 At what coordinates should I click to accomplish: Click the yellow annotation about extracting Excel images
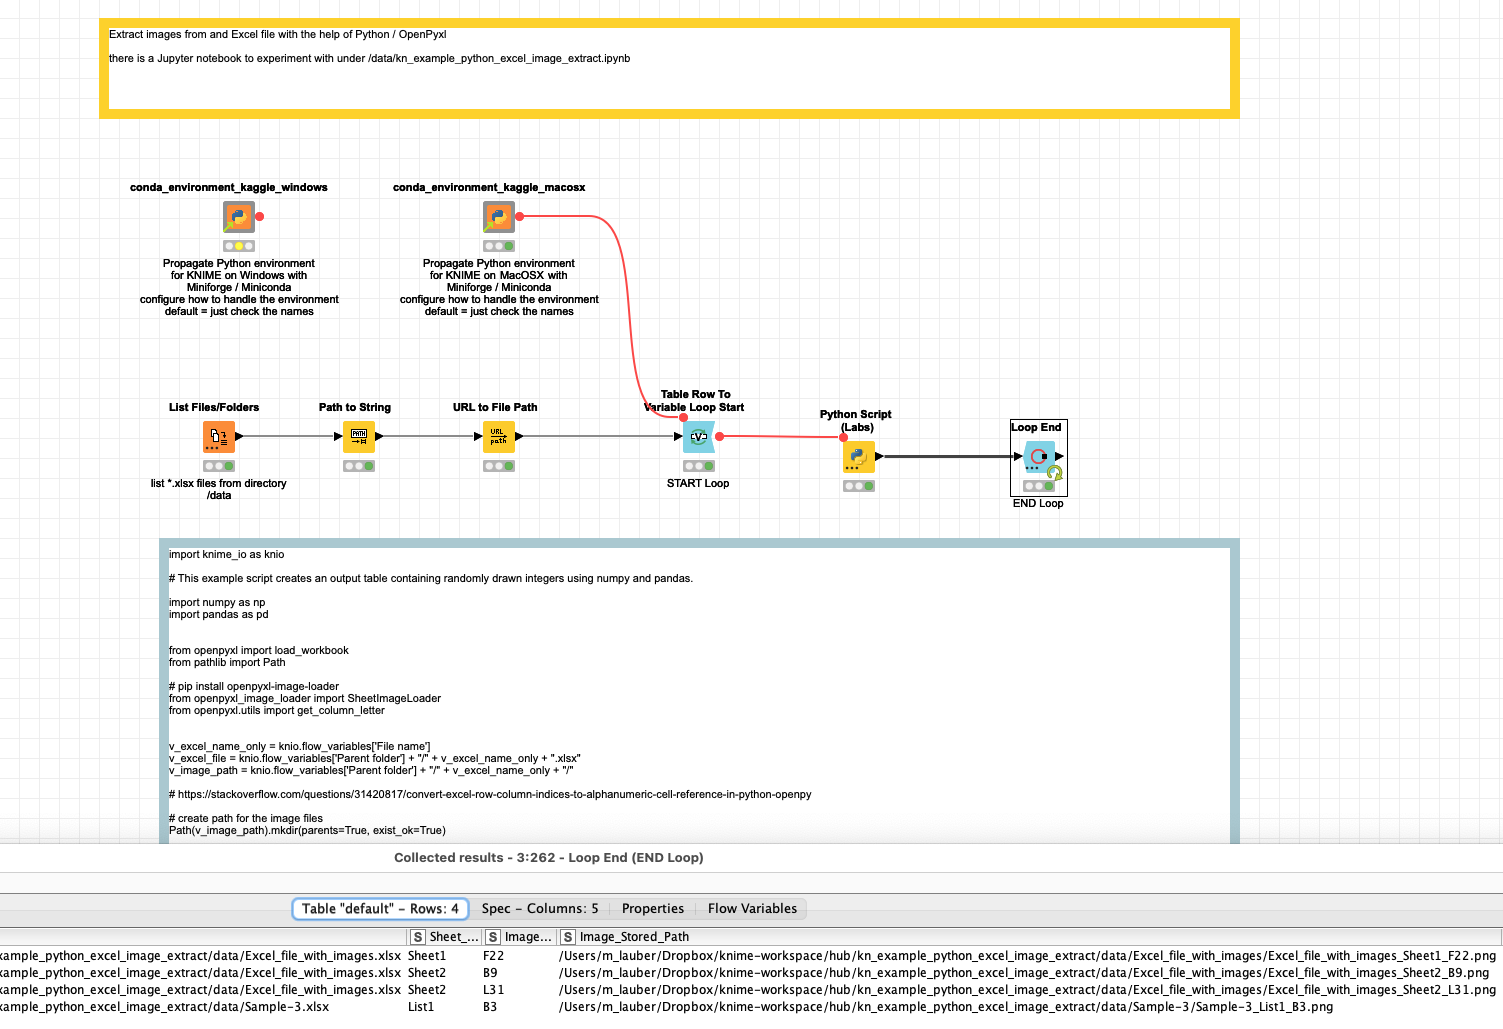(x=669, y=68)
